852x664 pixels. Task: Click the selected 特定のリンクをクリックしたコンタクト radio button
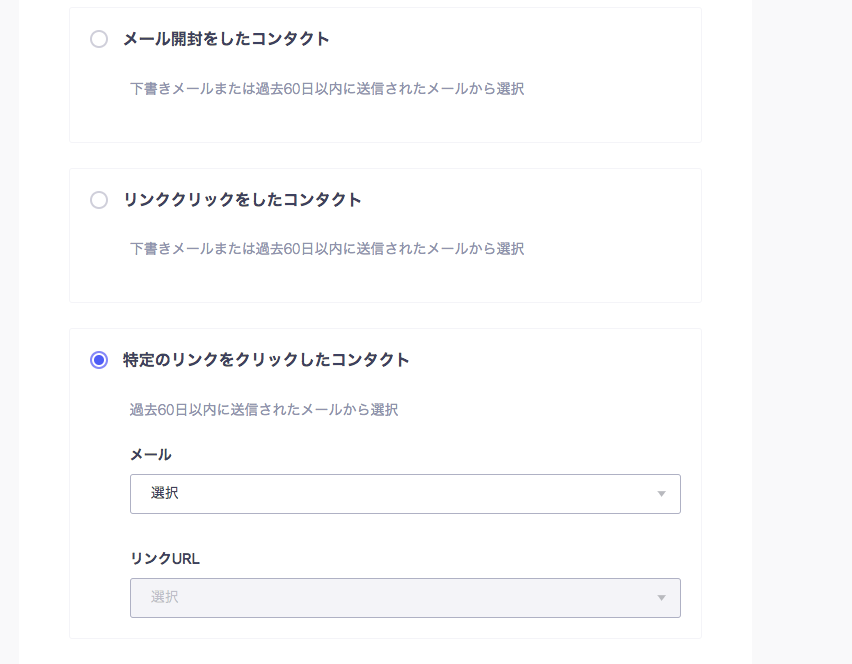[x=99, y=360]
